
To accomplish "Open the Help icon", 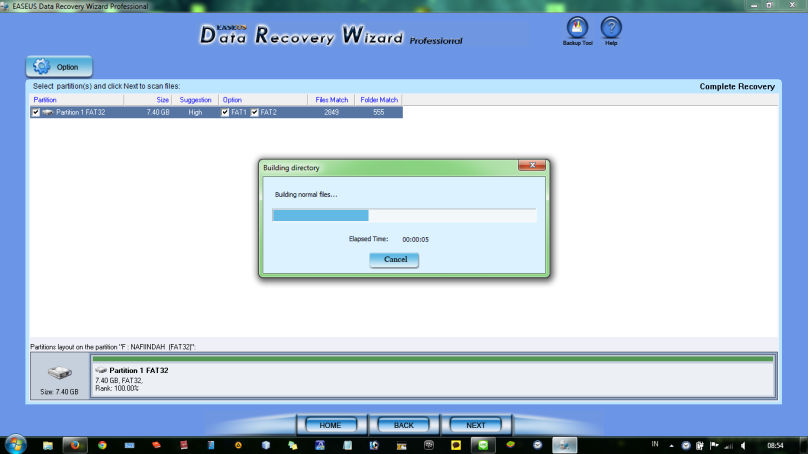I will pyautogui.click(x=611, y=31).
